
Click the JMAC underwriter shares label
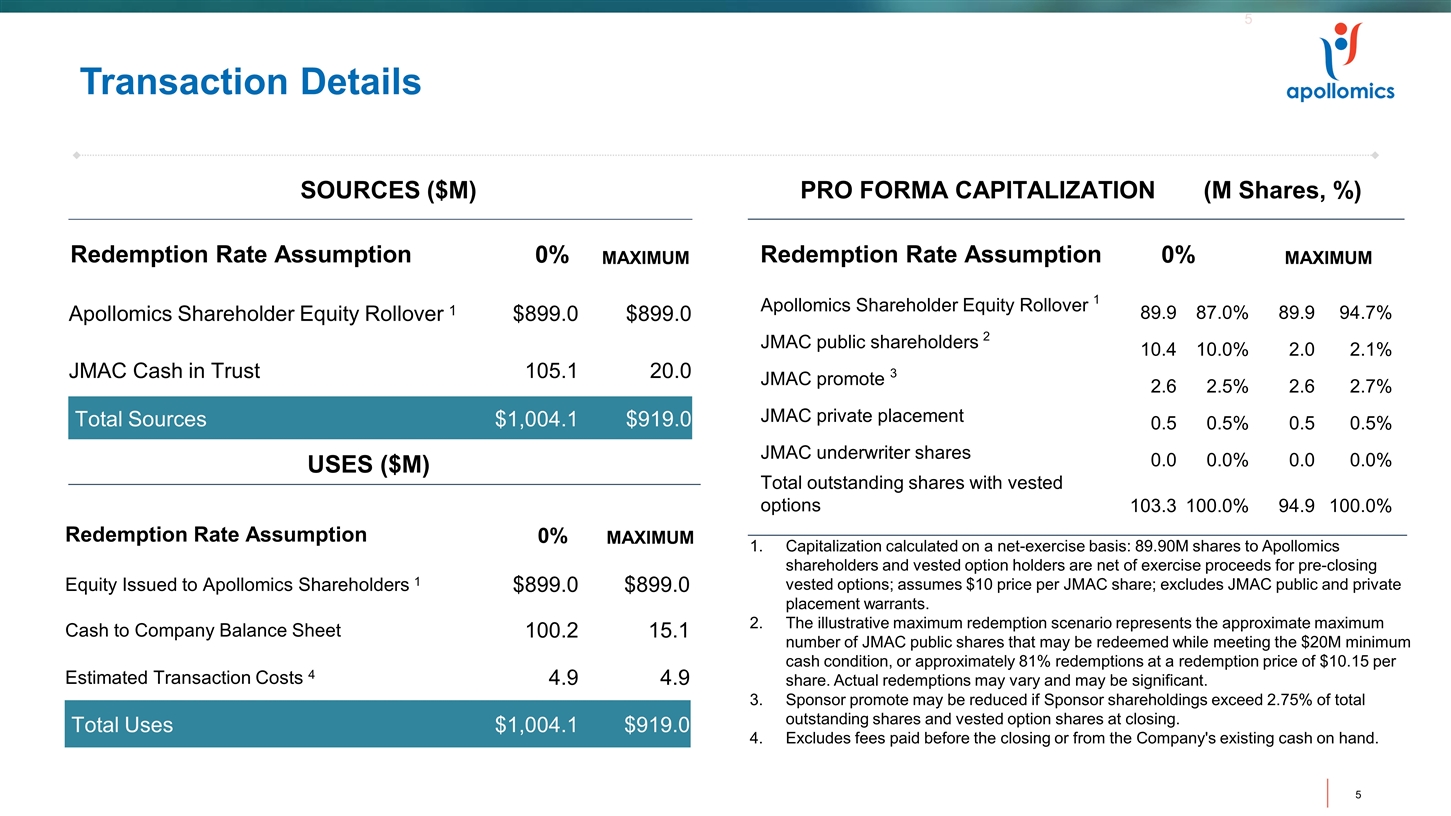coord(865,452)
